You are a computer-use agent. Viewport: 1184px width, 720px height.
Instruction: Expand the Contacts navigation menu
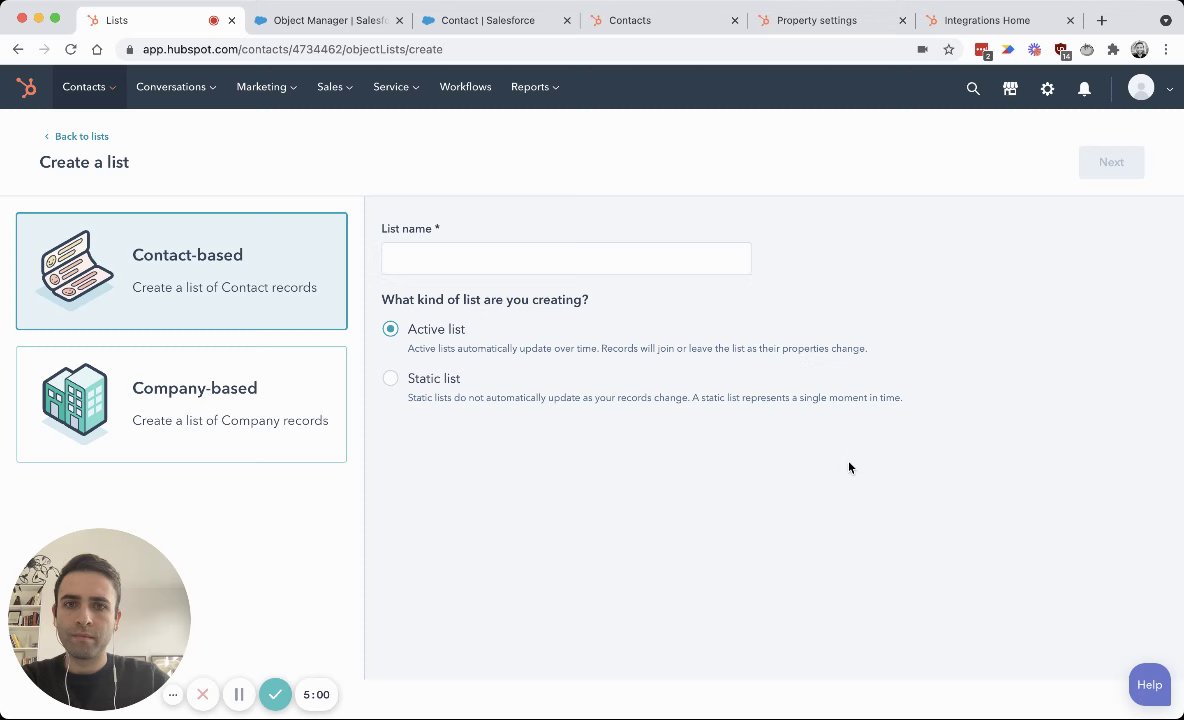(x=89, y=87)
